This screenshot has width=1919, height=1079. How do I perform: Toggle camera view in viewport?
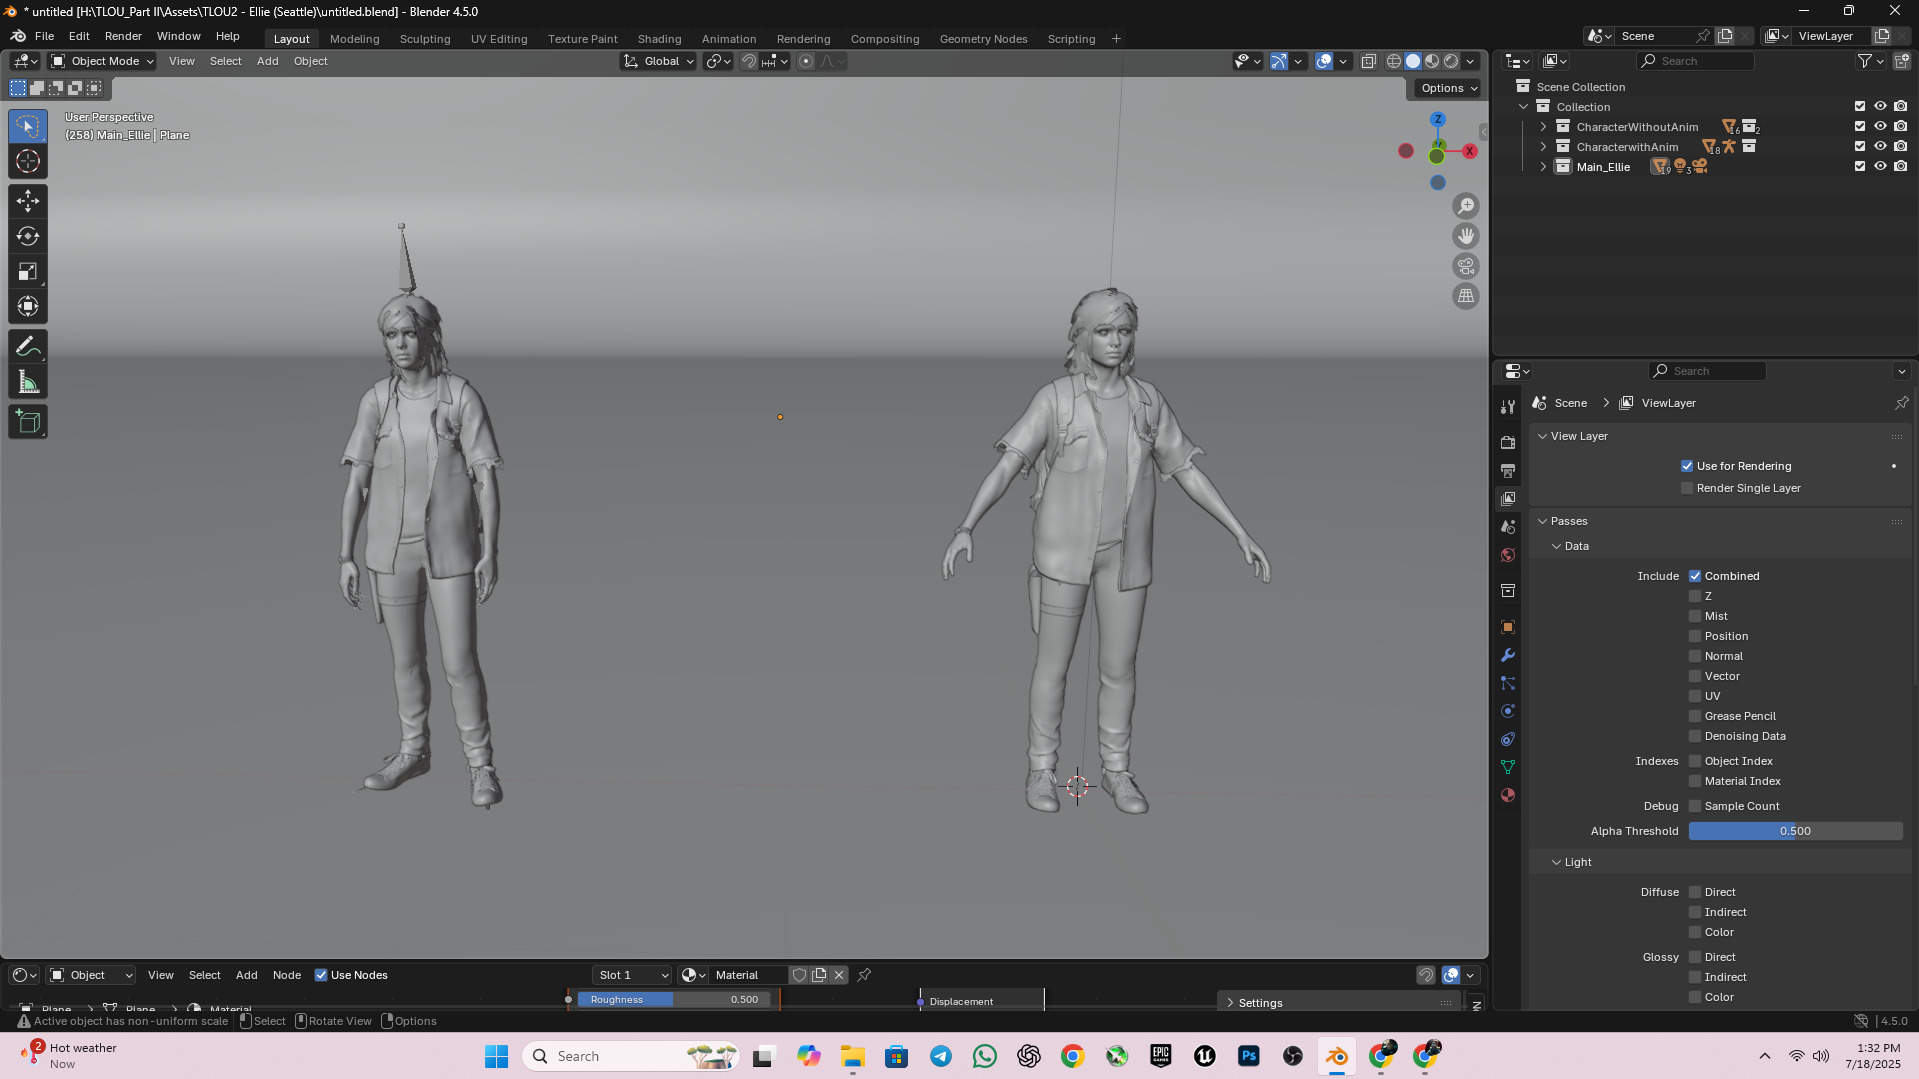click(x=1466, y=266)
